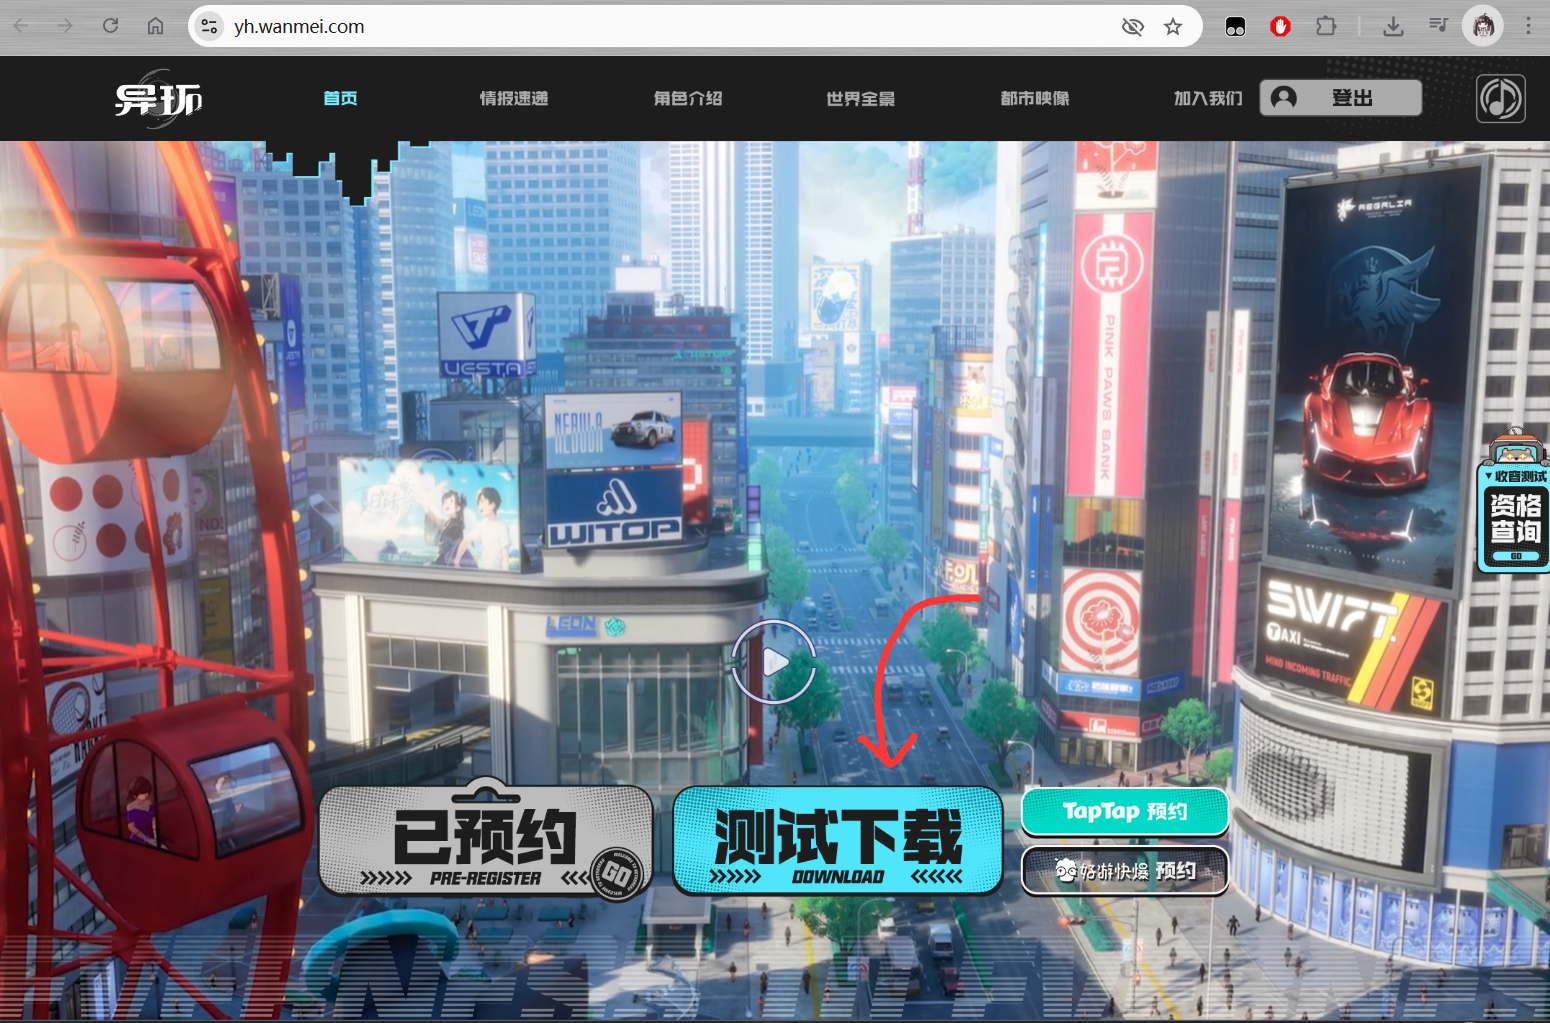This screenshot has height=1023, width=1550.
Task: Go to 角色介绍 section
Action: pos(687,98)
